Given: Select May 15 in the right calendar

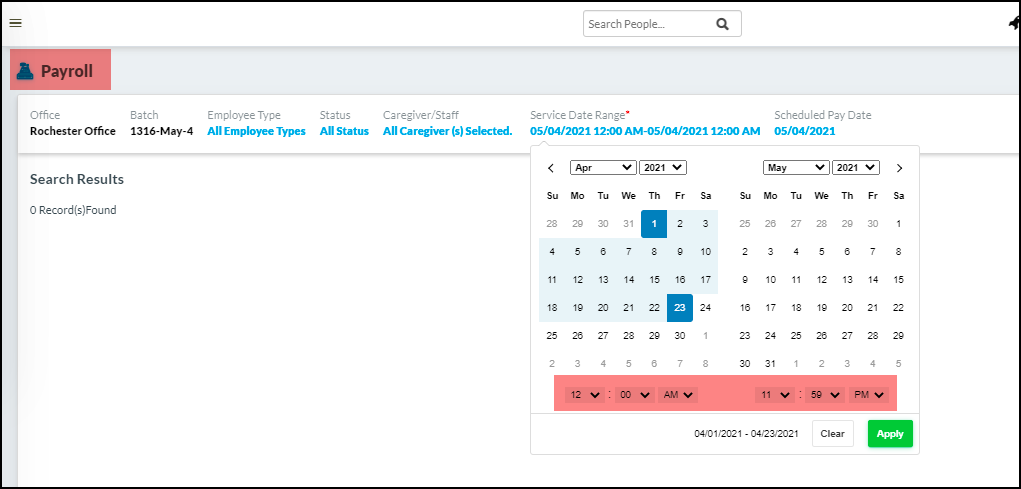Looking at the screenshot, I should click(898, 280).
